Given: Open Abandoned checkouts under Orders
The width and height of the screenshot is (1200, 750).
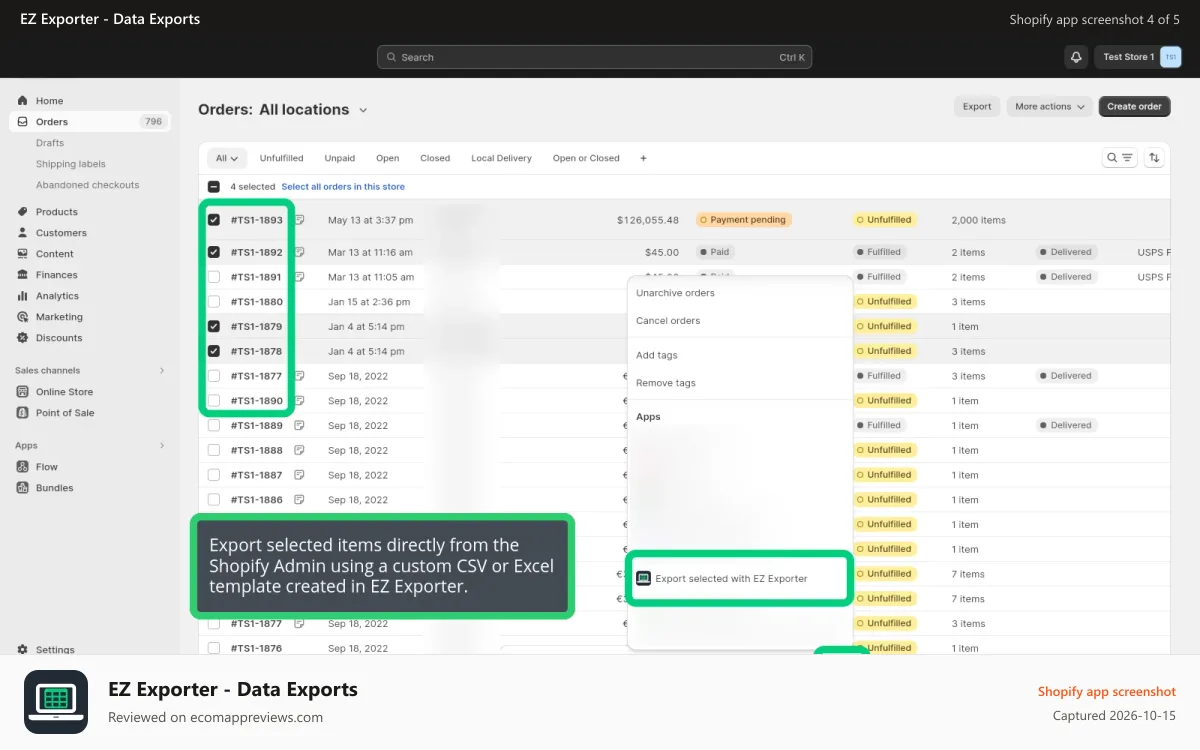Looking at the screenshot, I should (x=88, y=185).
